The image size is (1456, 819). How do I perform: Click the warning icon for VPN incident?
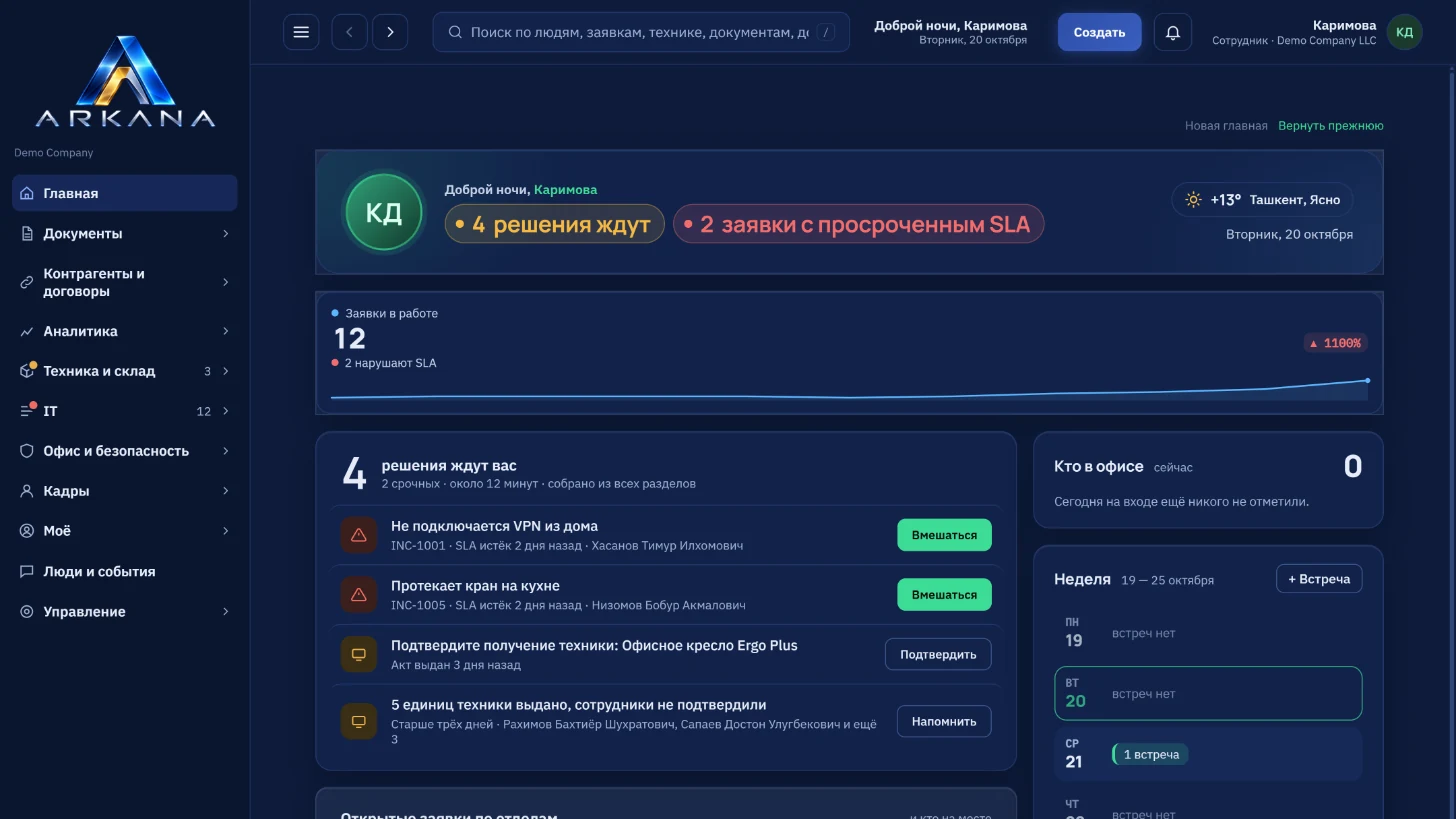point(358,535)
